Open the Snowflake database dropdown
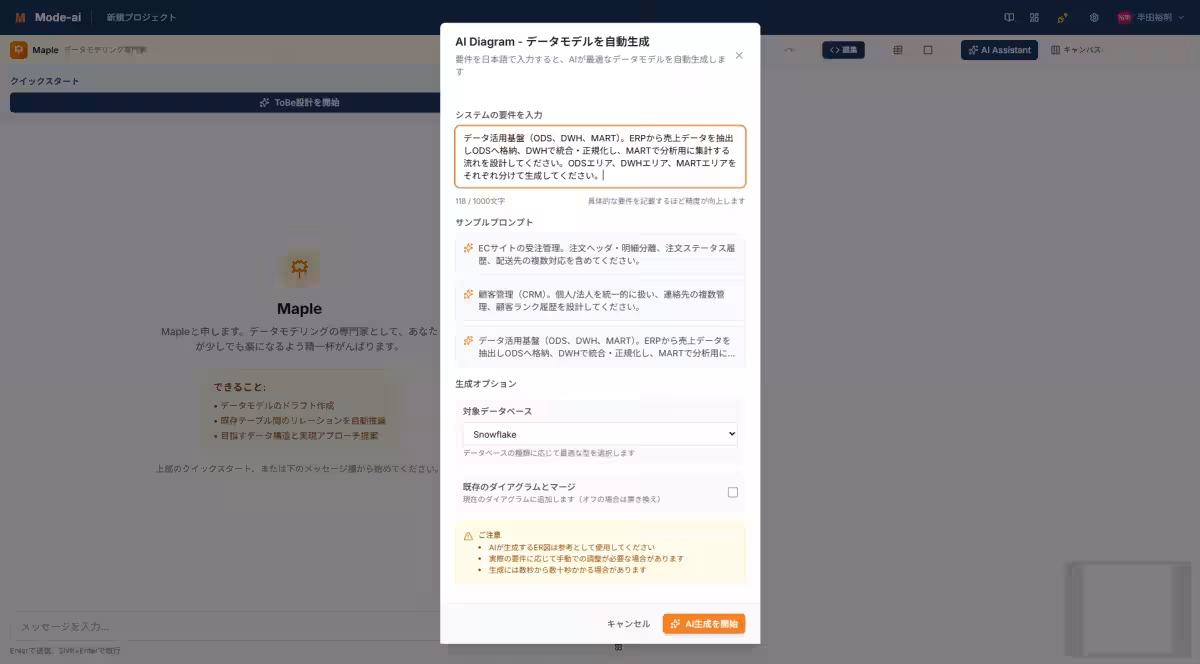This screenshot has height=664, width=1200. click(x=598, y=433)
